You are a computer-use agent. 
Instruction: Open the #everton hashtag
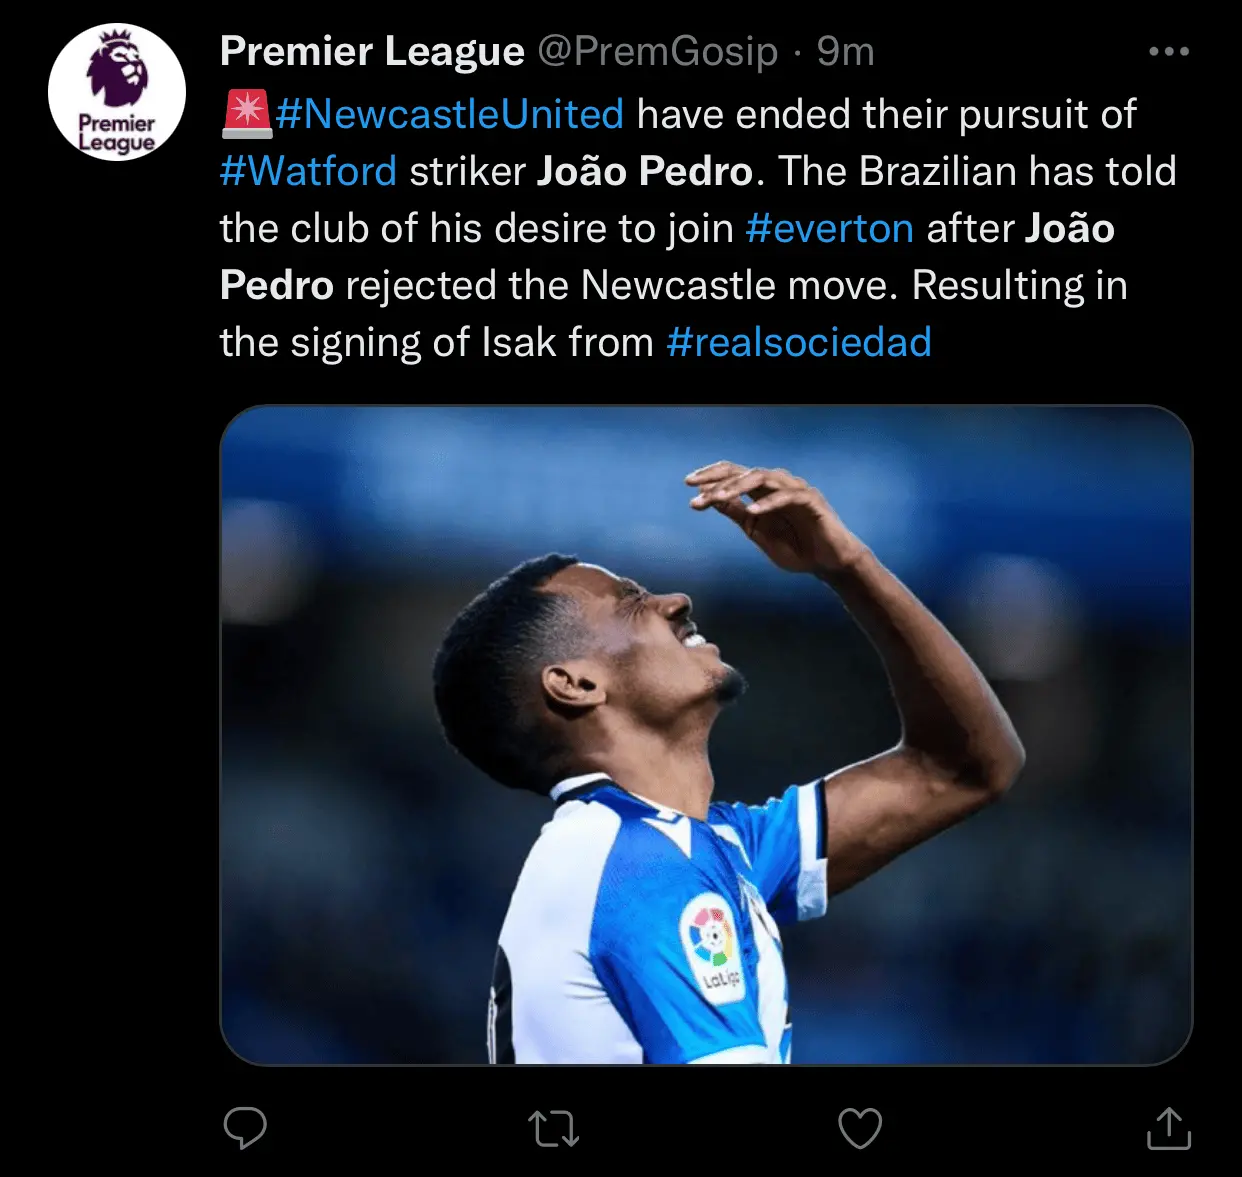(x=829, y=228)
